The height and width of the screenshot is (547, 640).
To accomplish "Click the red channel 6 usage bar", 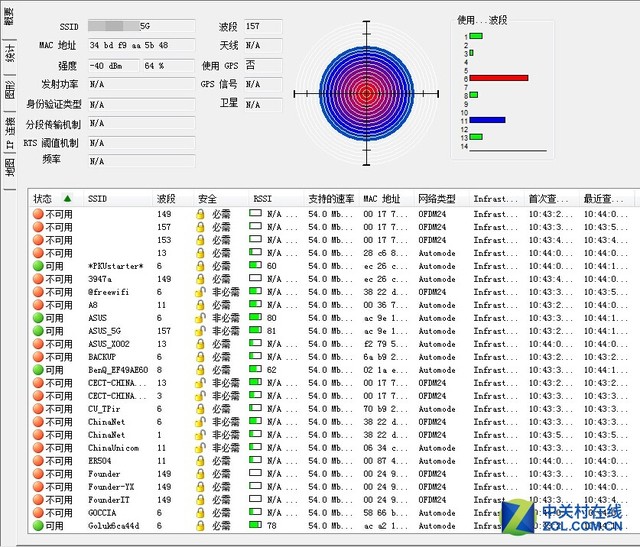I will [499, 78].
